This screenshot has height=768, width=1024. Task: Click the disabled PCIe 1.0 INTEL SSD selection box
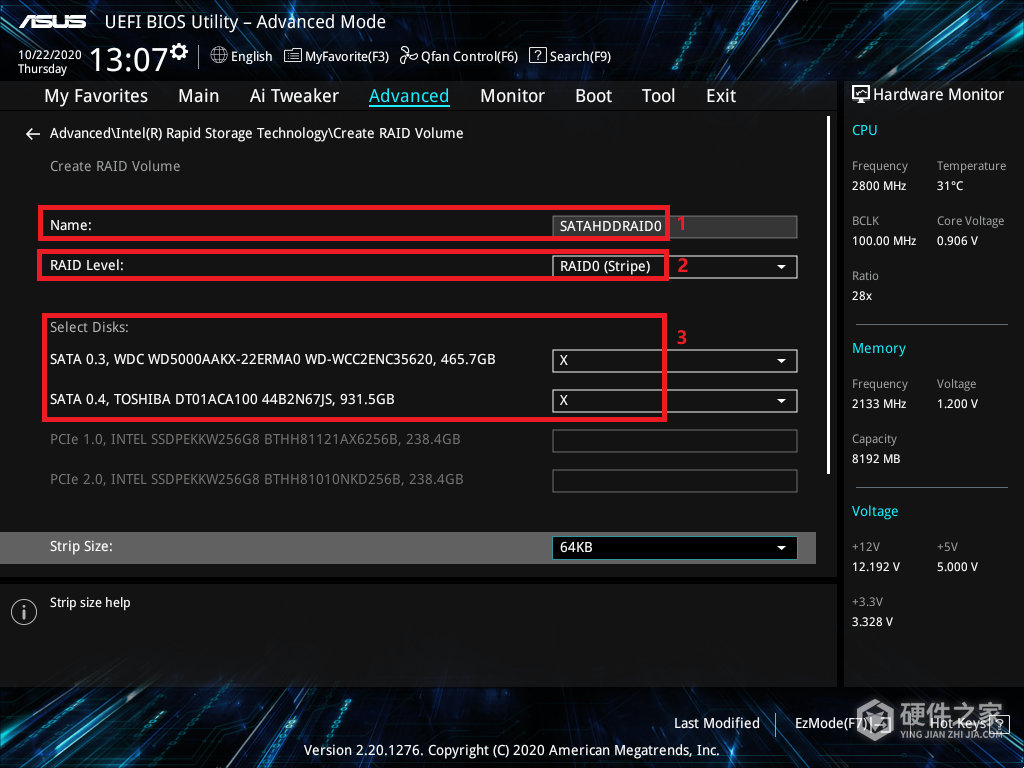pyautogui.click(x=675, y=441)
